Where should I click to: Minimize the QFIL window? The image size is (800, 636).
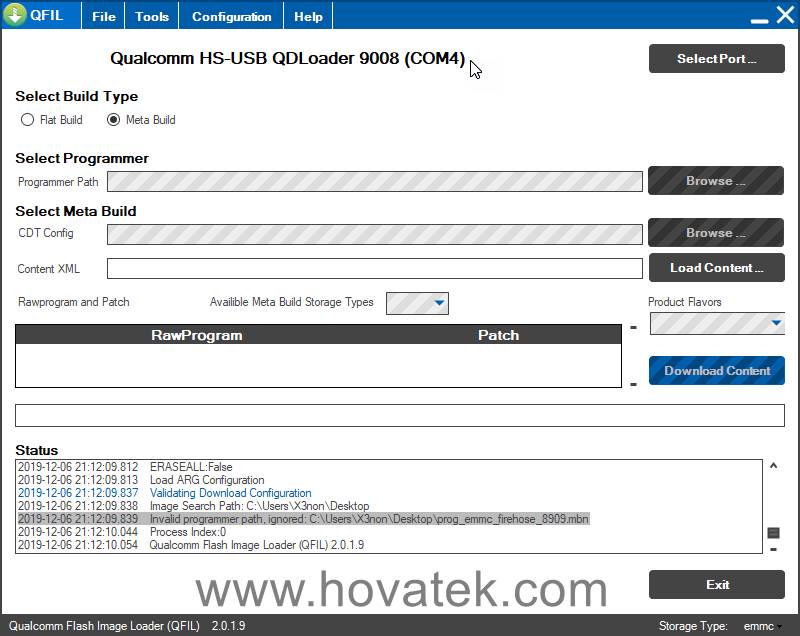759,21
